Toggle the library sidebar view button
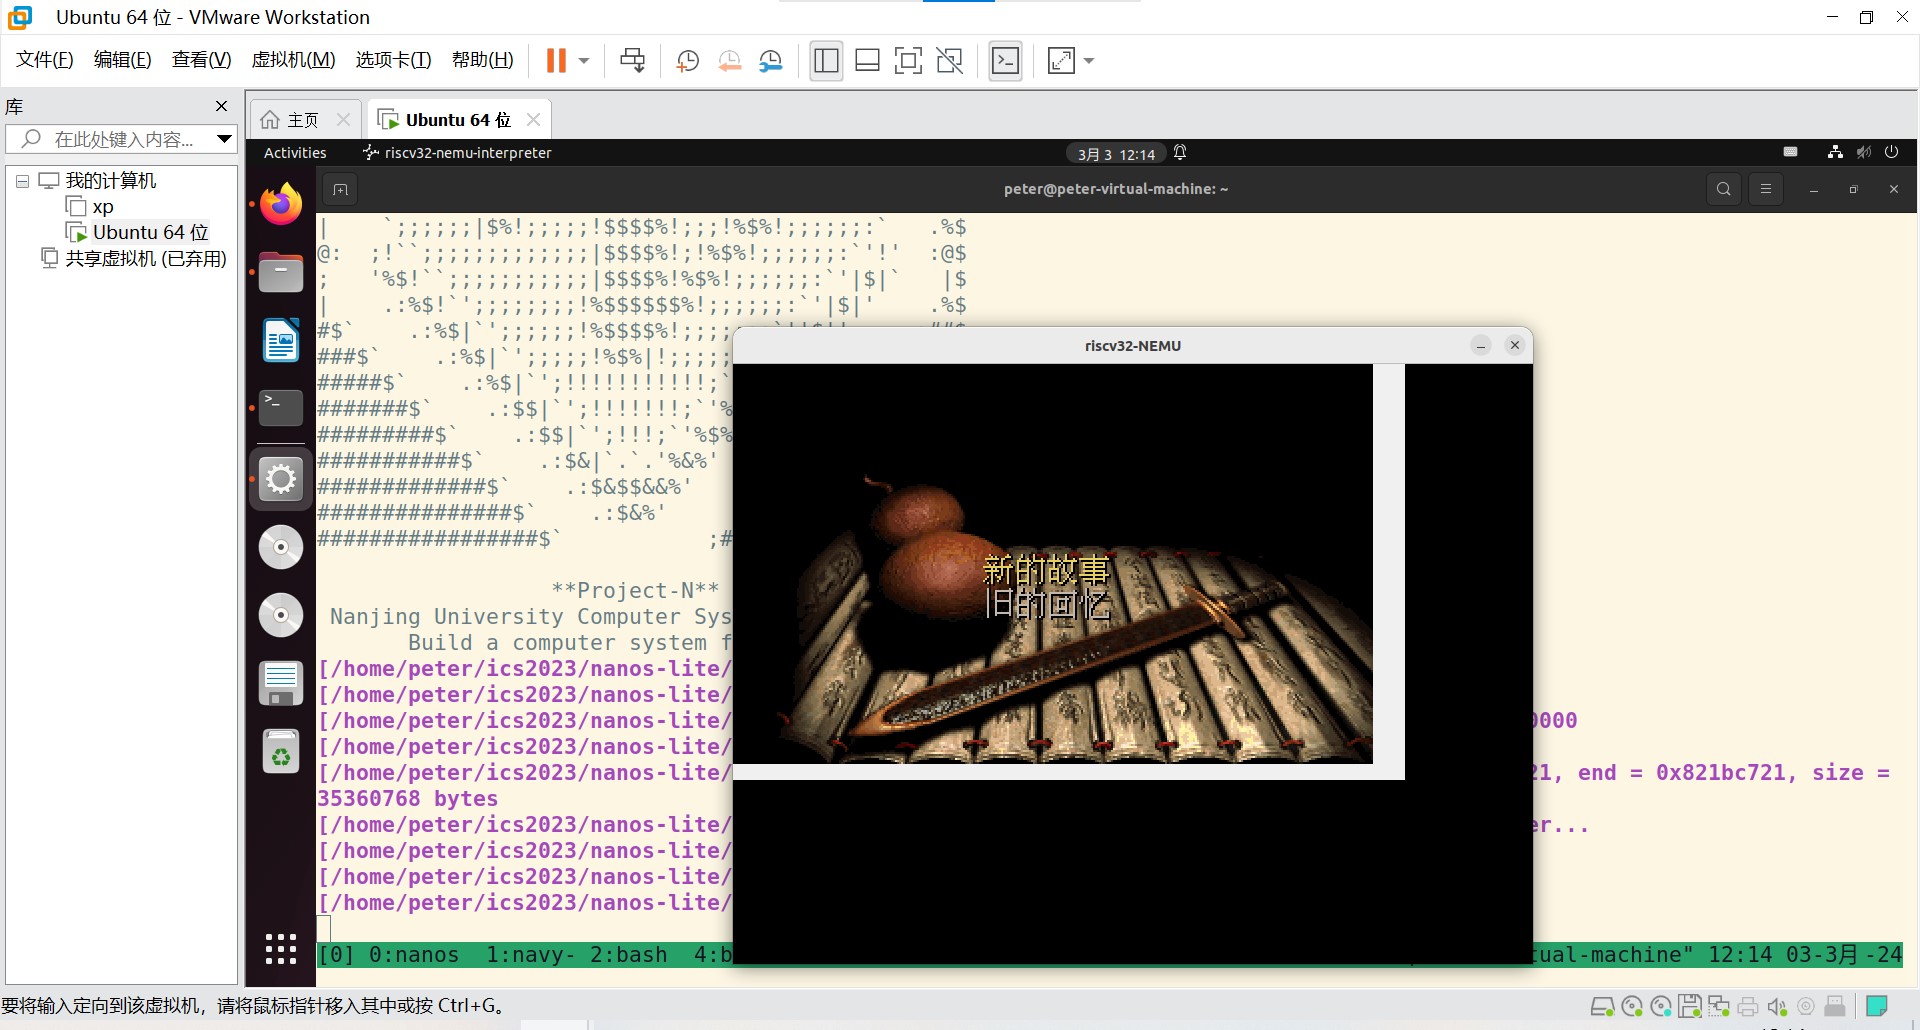1920x1030 pixels. coord(826,61)
